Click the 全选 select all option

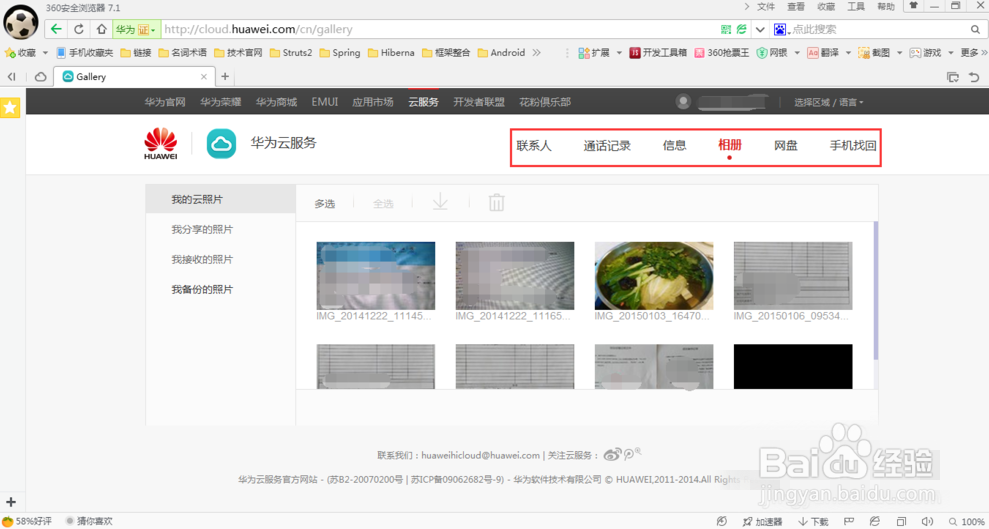[x=383, y=203]
